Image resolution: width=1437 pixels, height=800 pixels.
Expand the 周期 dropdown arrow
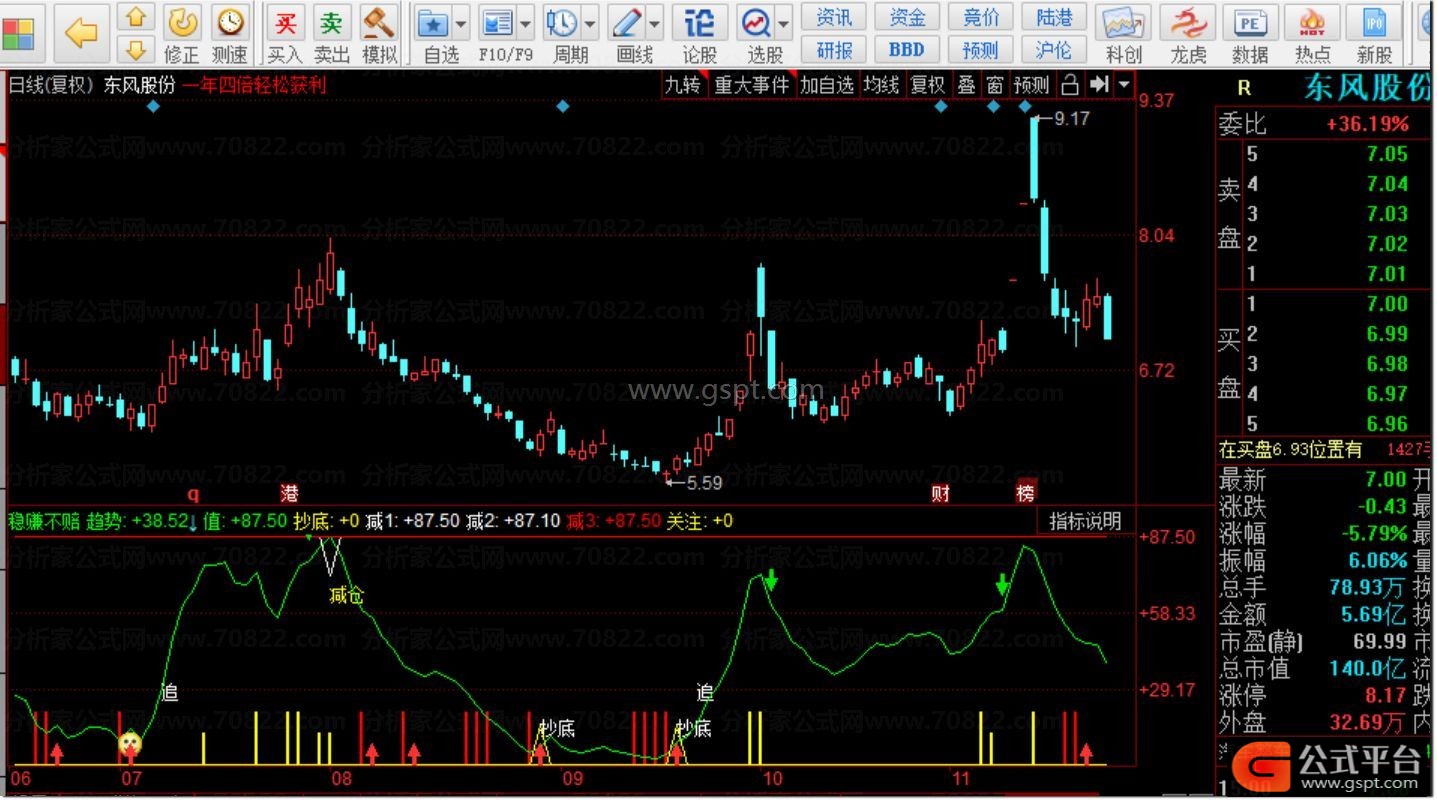tap(590, 23)
